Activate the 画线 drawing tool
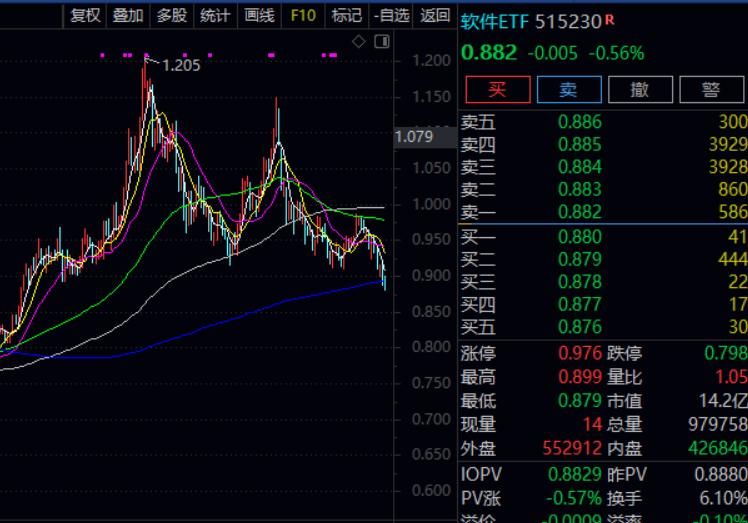Image resolution: width=748 pixels, height=523 pixels. click(259, 15)
